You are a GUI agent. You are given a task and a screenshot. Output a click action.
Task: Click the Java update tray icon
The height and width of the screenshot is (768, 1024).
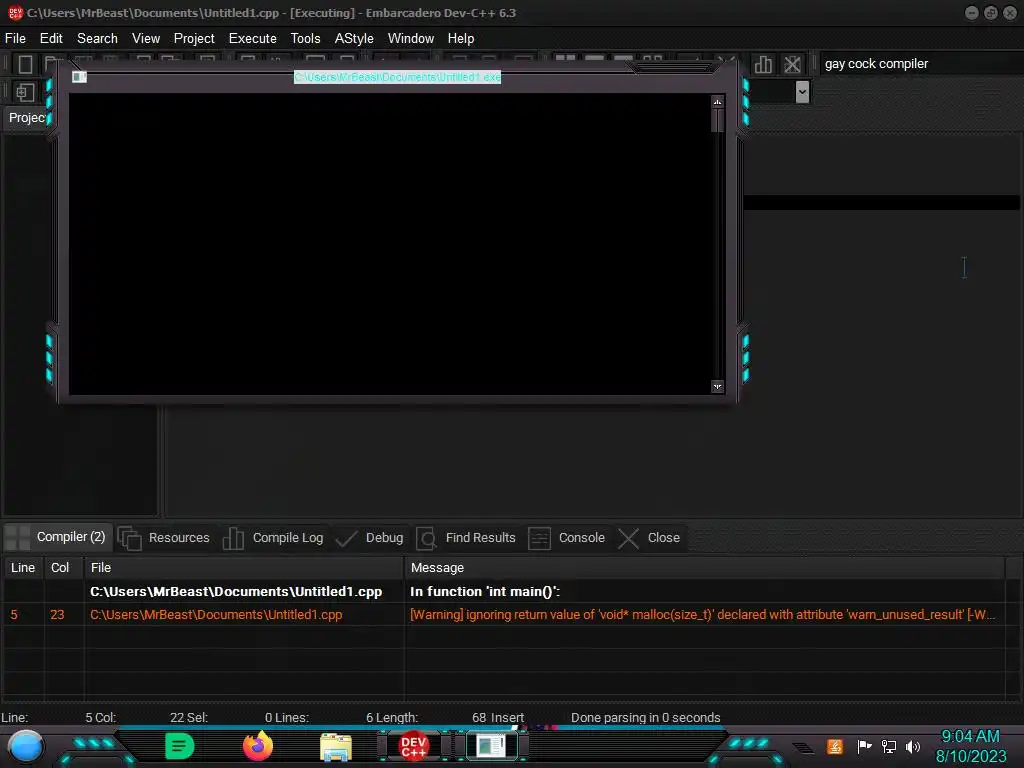coord(835,746)
